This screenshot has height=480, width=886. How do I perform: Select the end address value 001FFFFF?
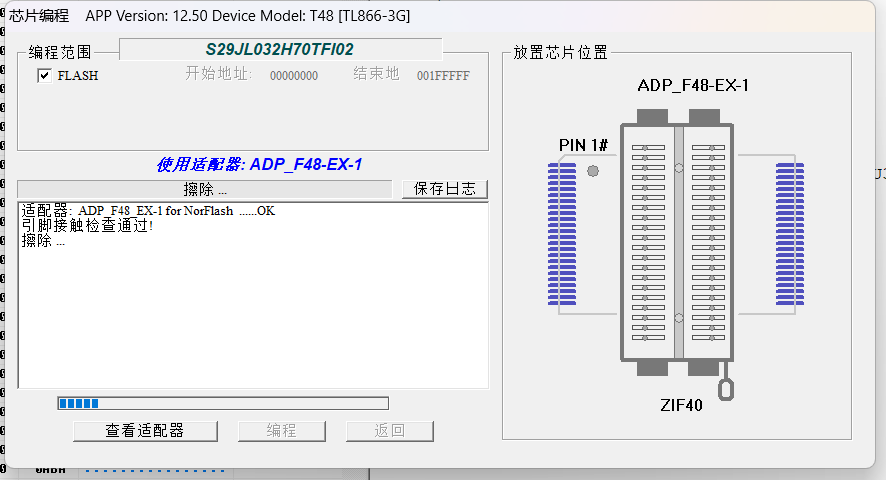click(443, 75)
